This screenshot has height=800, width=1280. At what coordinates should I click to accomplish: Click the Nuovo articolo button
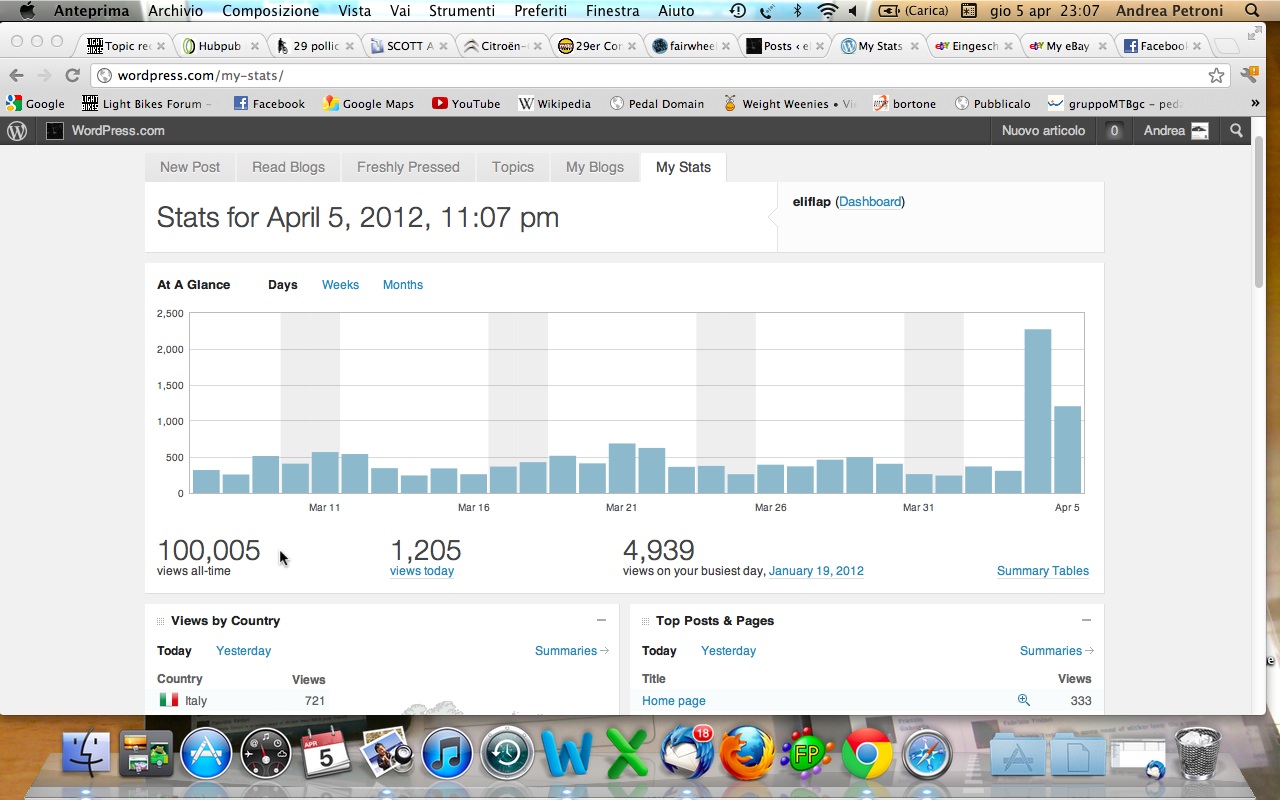click(1043, 131)
